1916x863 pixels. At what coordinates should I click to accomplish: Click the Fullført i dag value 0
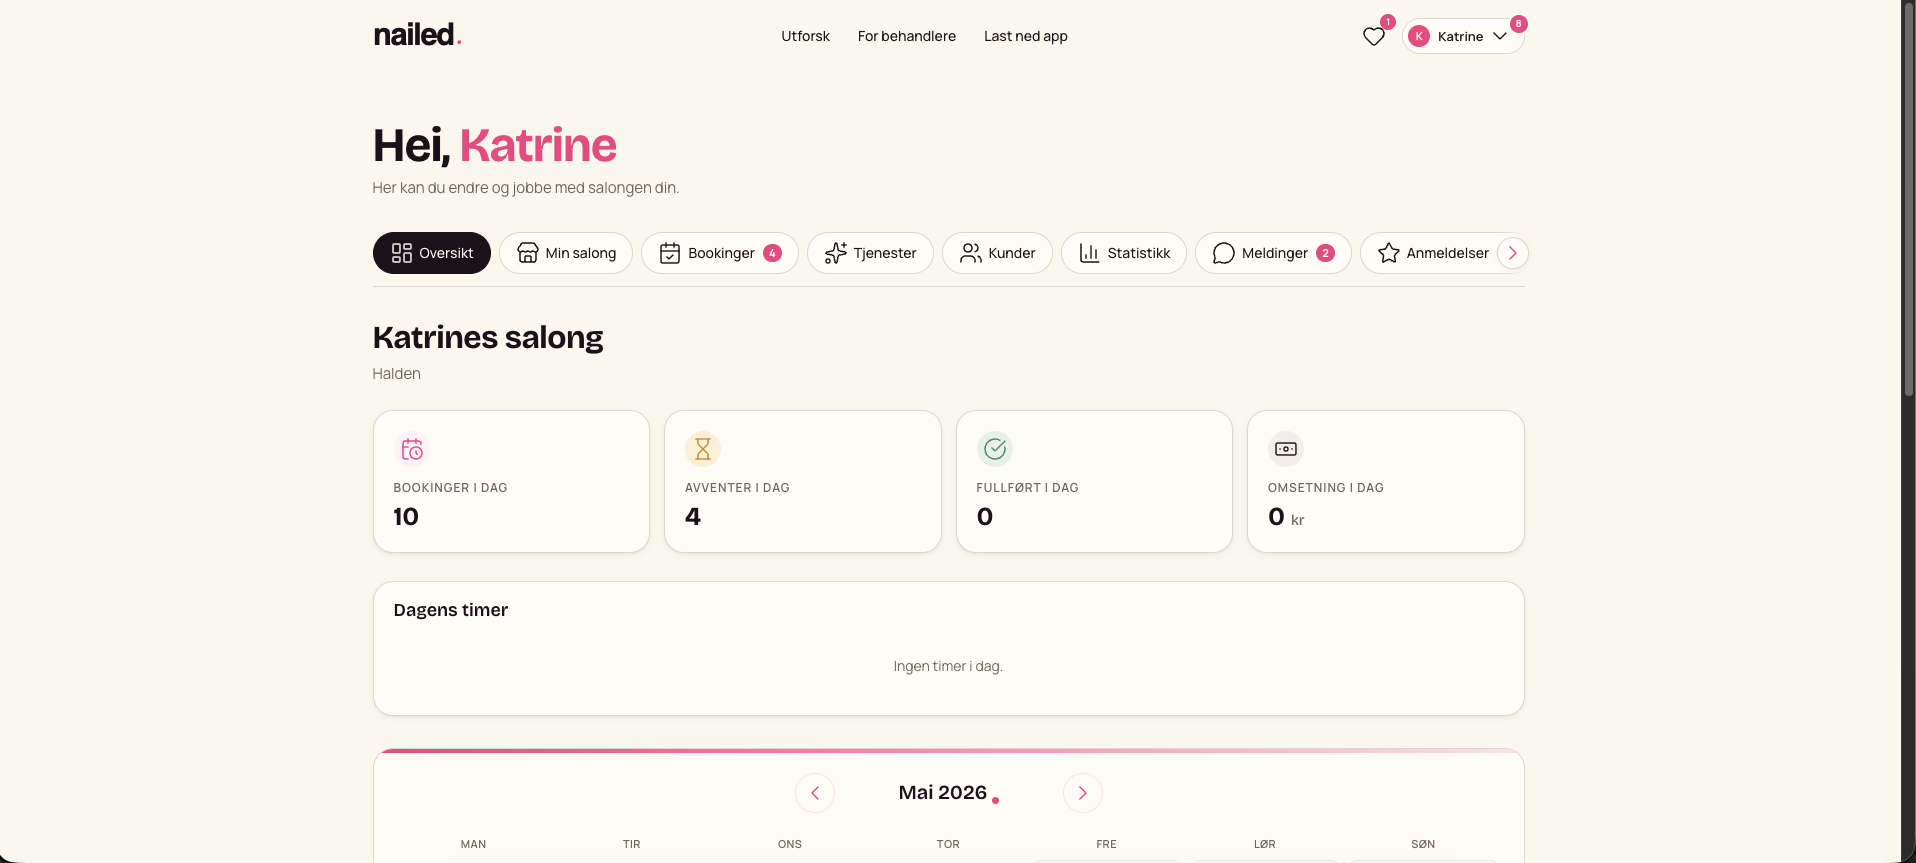[985, 517]
